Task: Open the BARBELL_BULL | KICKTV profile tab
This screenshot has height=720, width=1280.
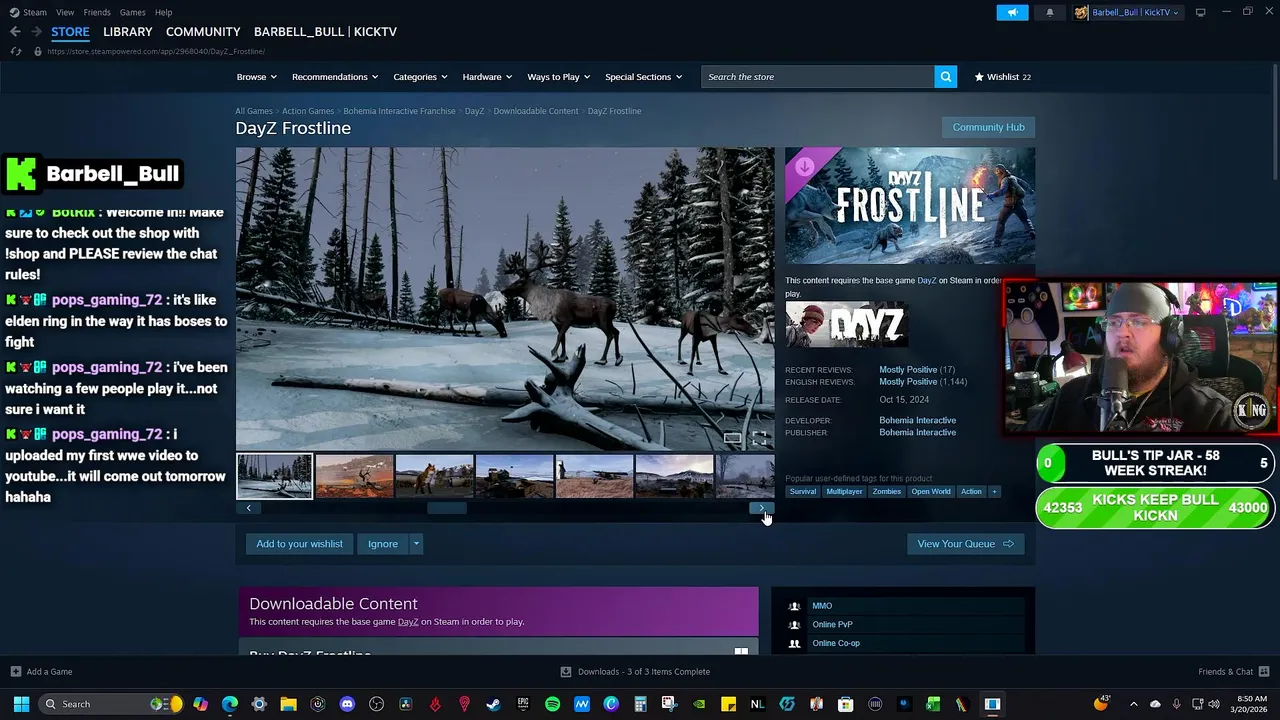Action: click(325, 32)
